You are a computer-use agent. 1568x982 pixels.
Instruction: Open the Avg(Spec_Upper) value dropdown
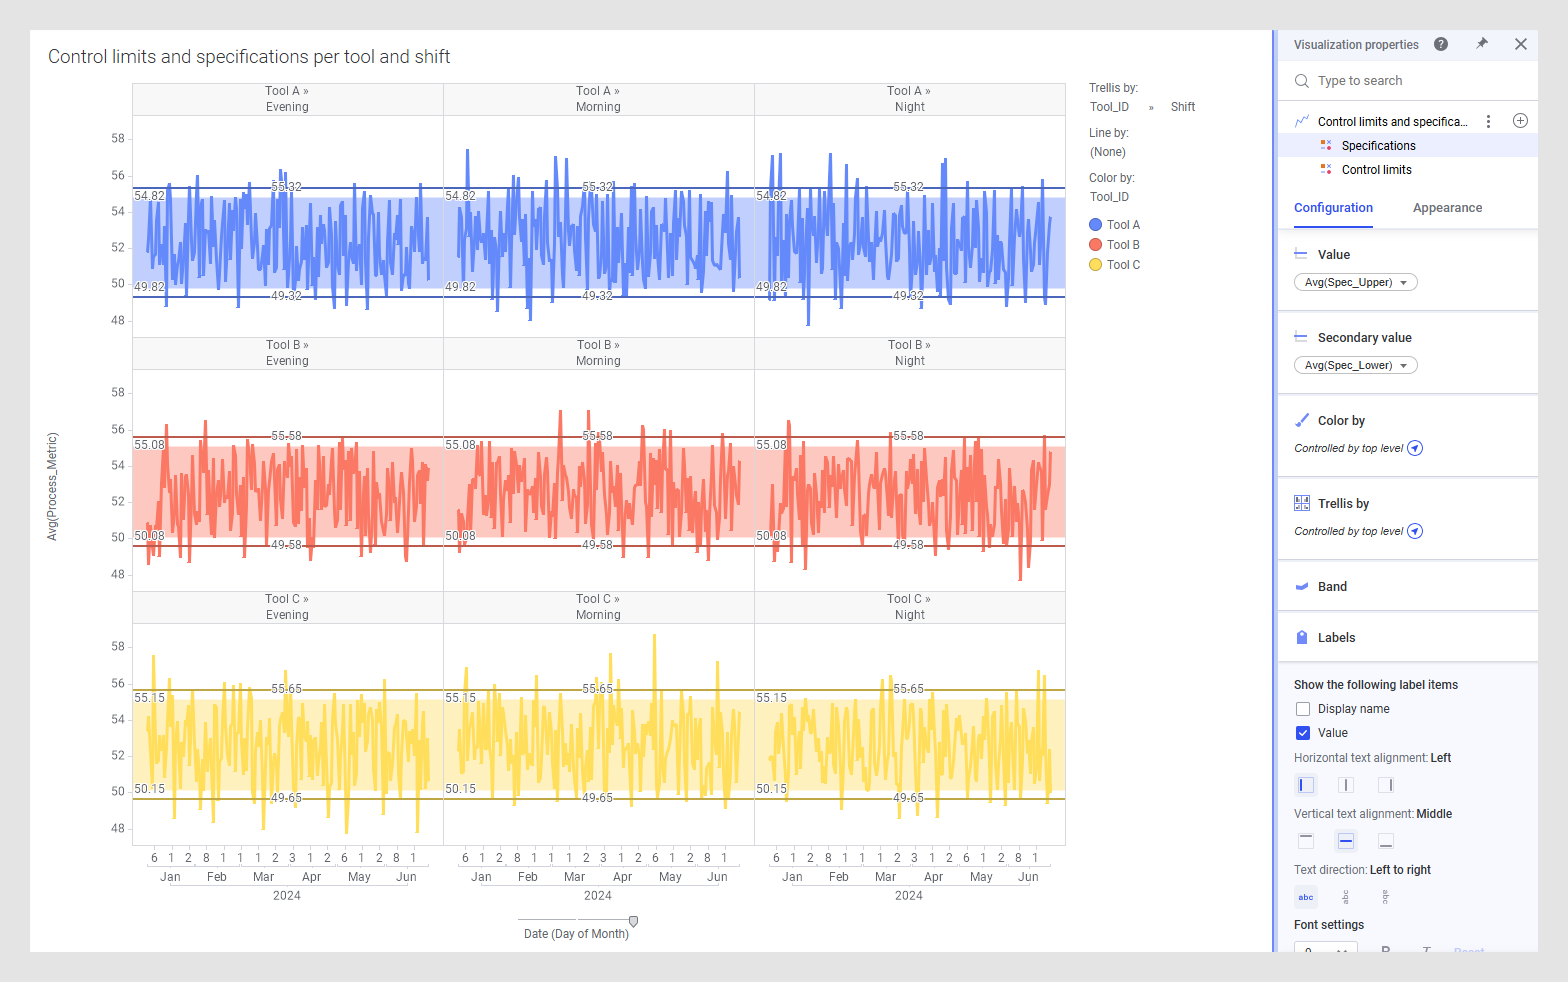click(x=1356, y=282)
